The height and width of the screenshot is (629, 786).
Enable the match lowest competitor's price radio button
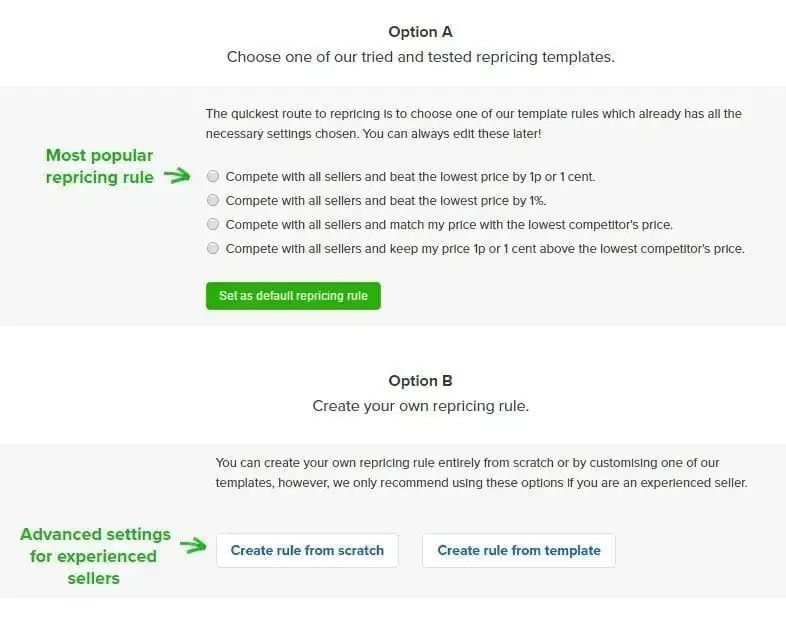213,225
